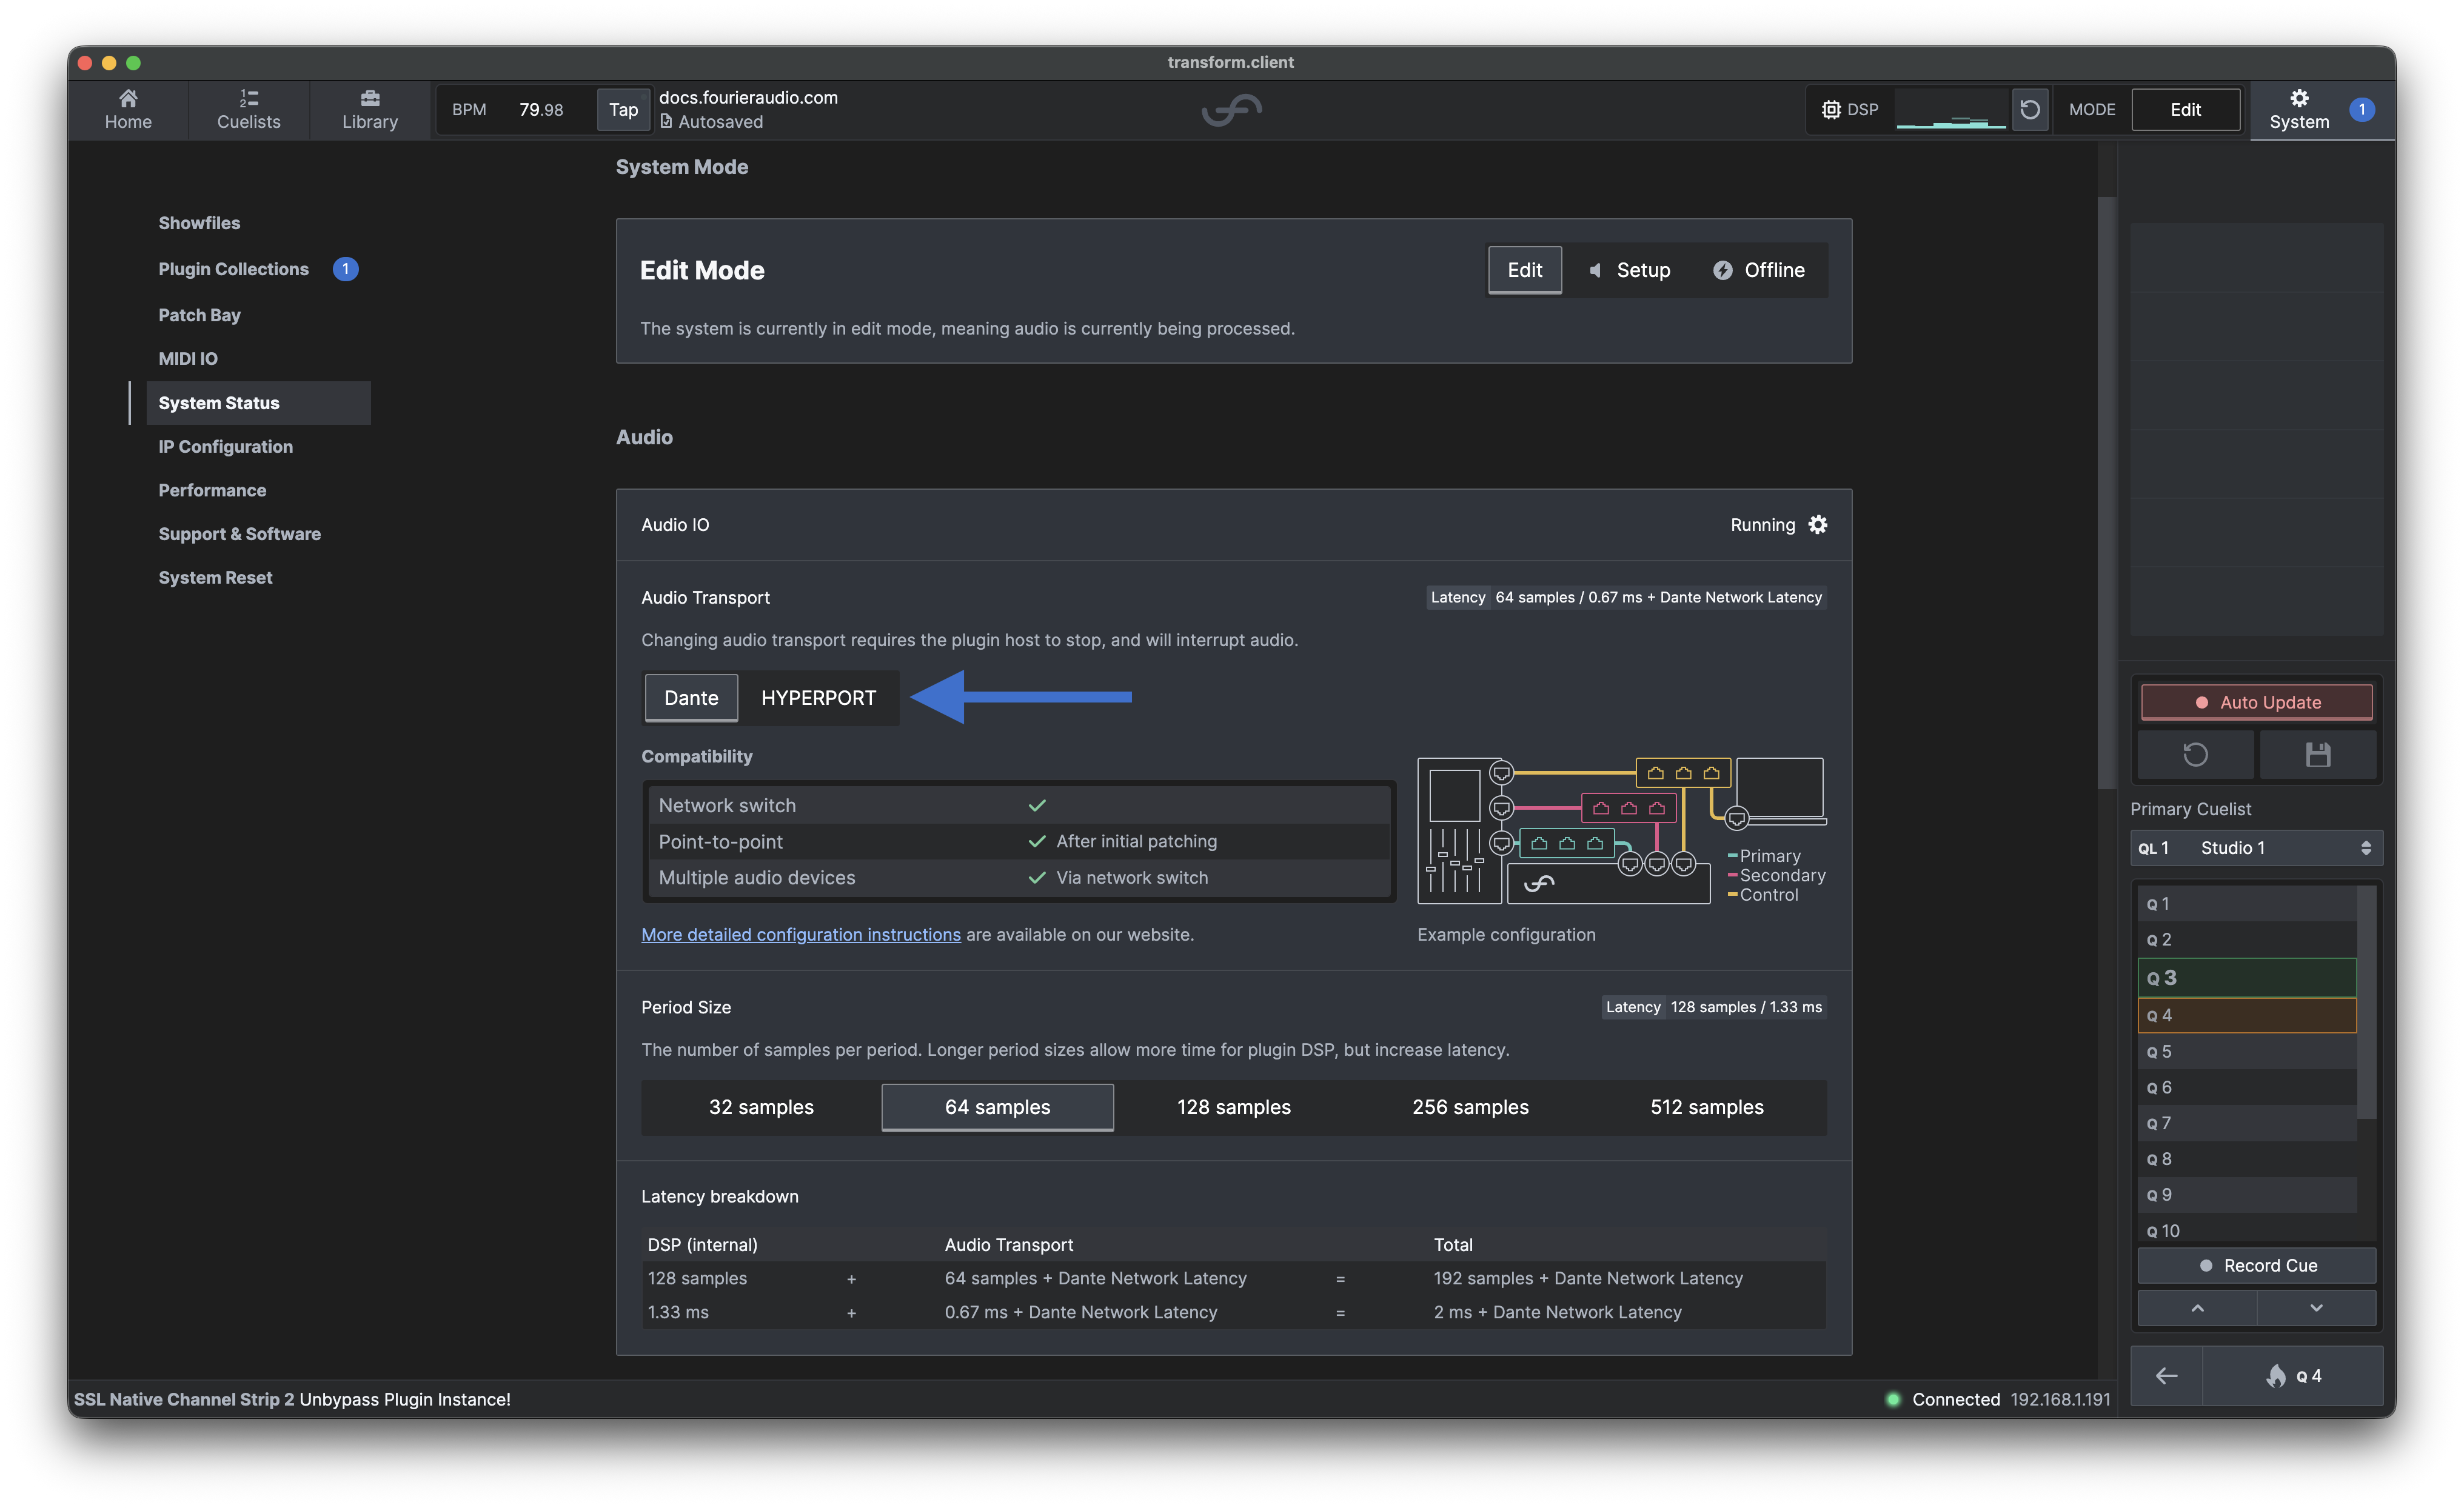Open MIDI IO settings

188,358
